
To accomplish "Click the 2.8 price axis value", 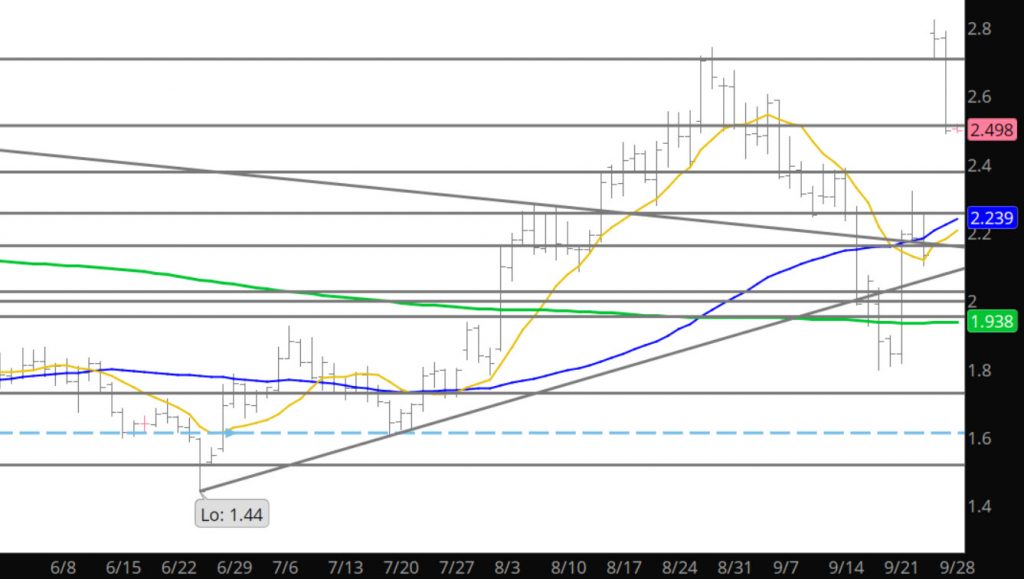I will [980, 29].
